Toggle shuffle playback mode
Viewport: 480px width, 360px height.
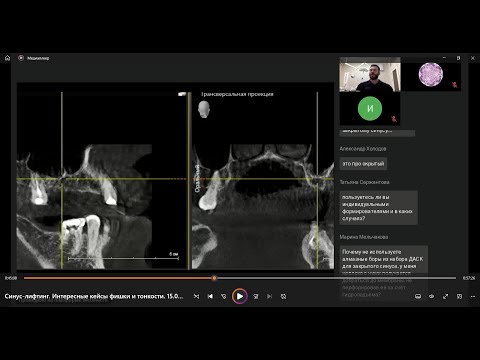pyautogui.click(x=196, y=296)
